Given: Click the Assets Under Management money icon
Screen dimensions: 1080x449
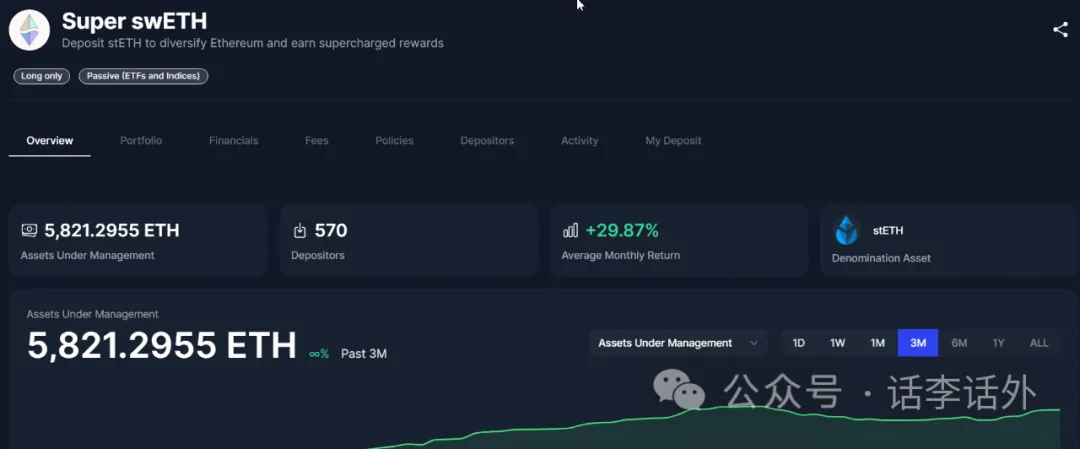Looking at the screenshot, I should point(29,230).
